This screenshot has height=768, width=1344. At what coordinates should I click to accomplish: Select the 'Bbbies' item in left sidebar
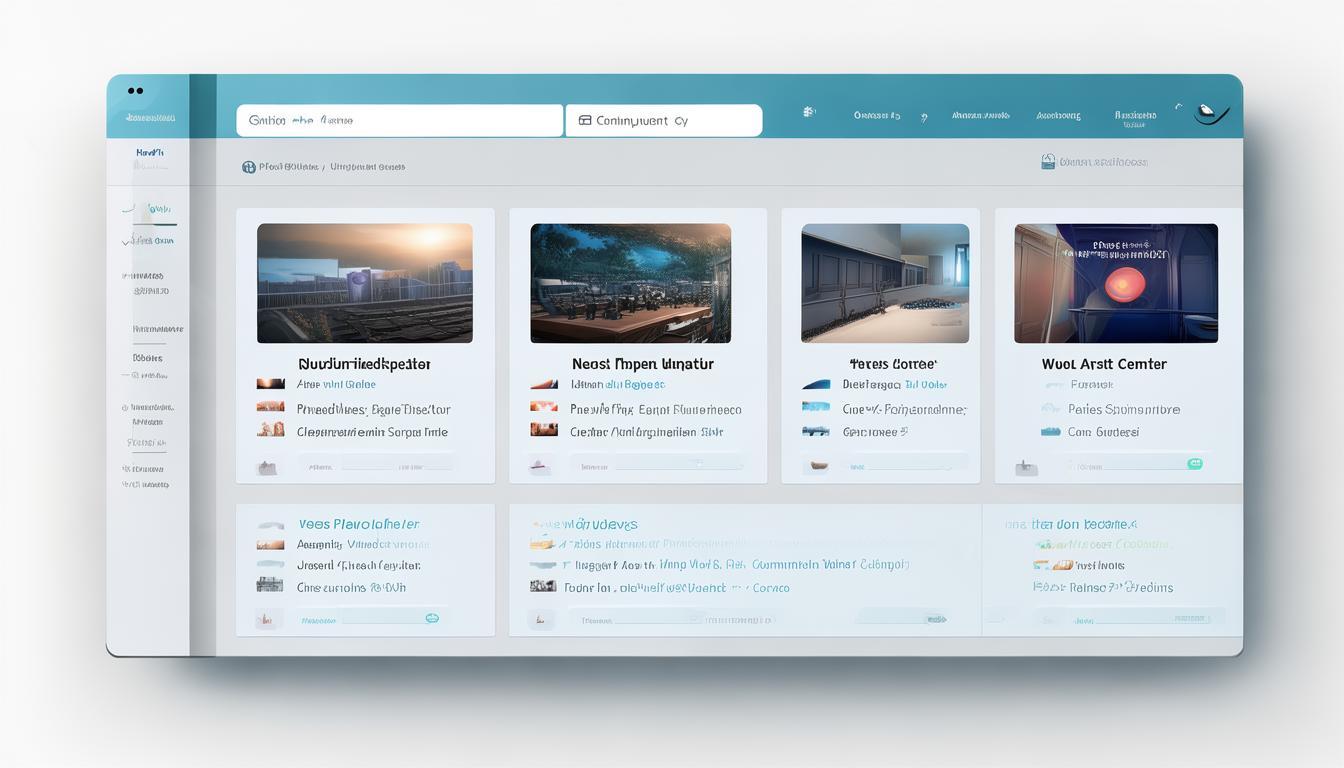148,358
